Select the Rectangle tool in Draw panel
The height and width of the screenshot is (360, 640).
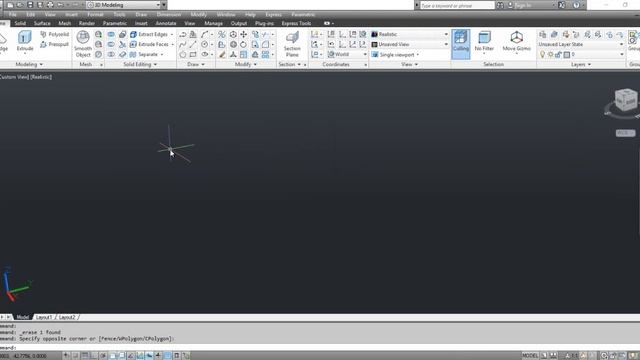pyautogui.click(x=193, y=54)
